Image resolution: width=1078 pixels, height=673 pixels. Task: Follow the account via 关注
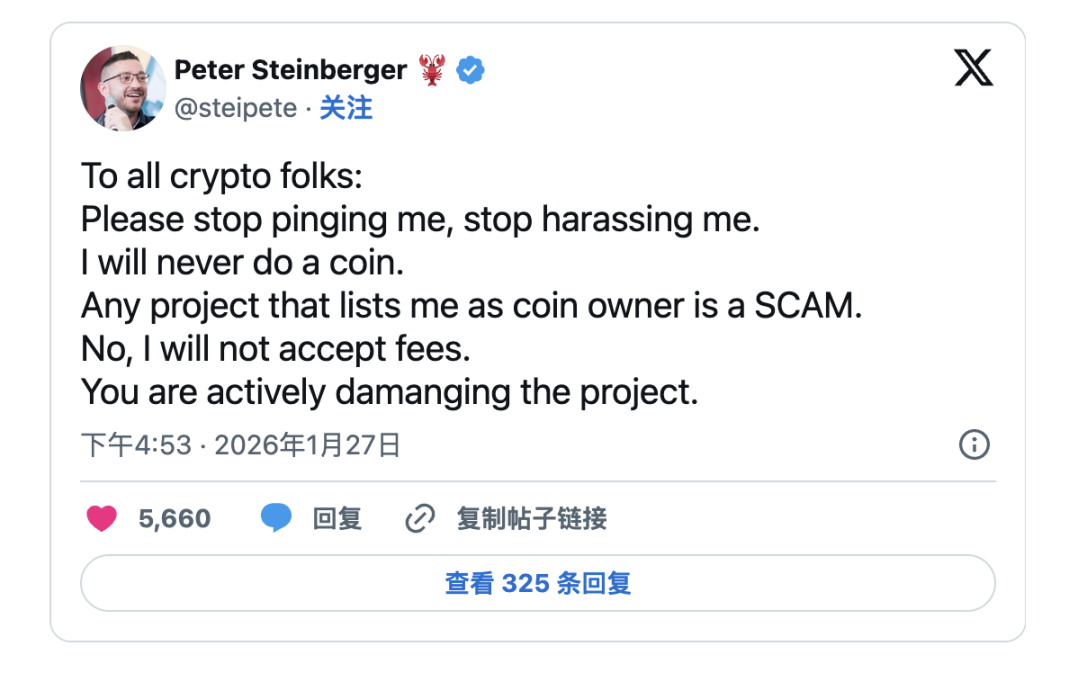pos(346,108)
